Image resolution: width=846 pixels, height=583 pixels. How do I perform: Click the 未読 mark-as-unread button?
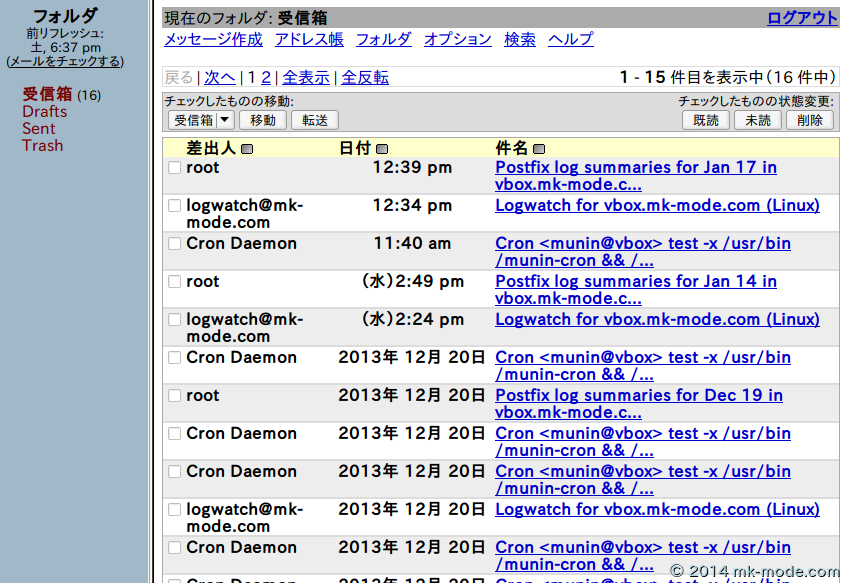point(758,120)
